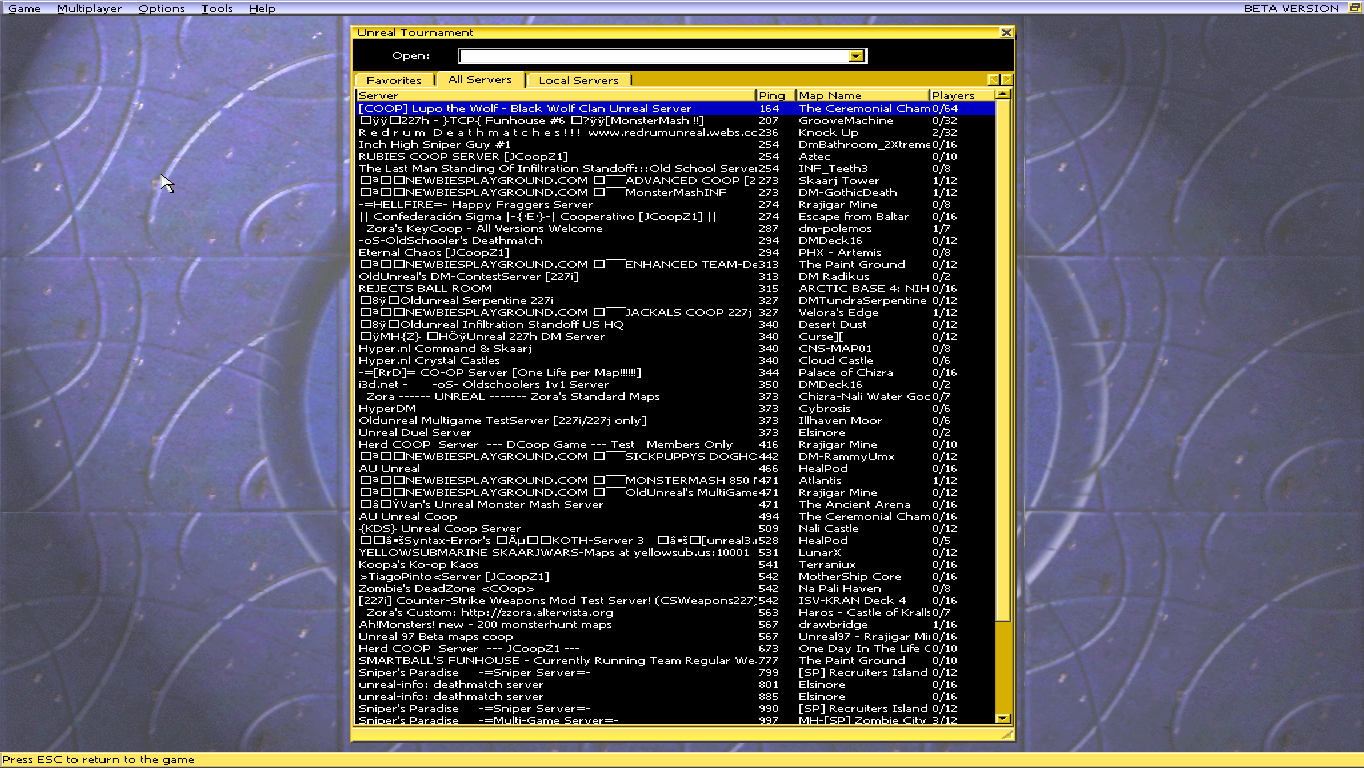The width and height of the screenshot is (1364, 768).
Task: Expand the Open combo box arrow
Action: pyautogui.click(x=857, y=56)
